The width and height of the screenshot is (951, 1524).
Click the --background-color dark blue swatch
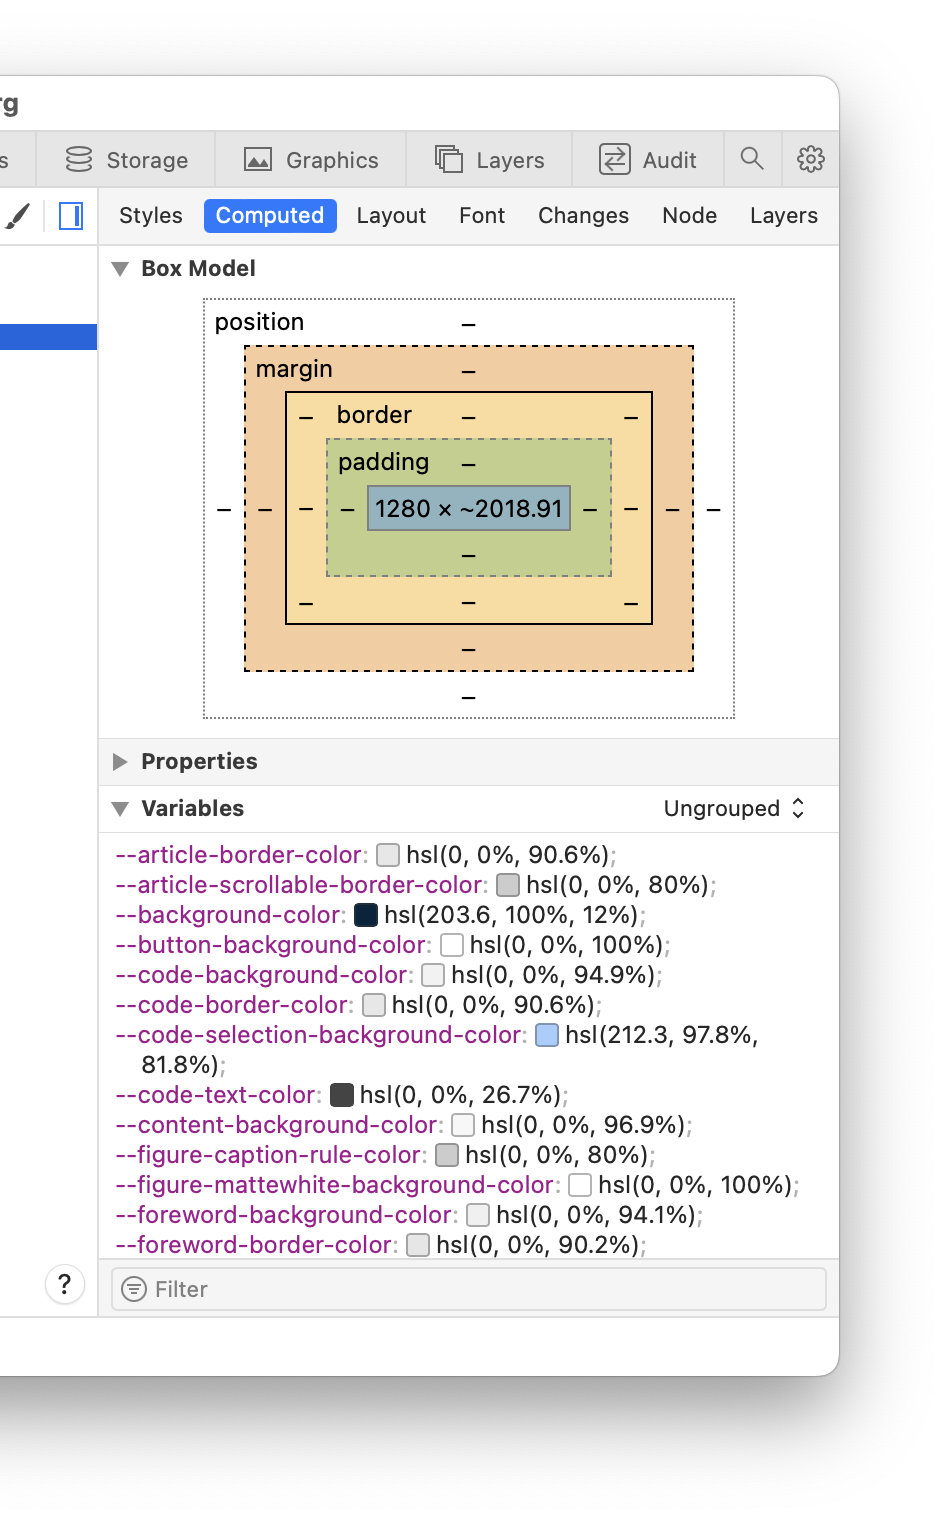click(x=366, y=915)
